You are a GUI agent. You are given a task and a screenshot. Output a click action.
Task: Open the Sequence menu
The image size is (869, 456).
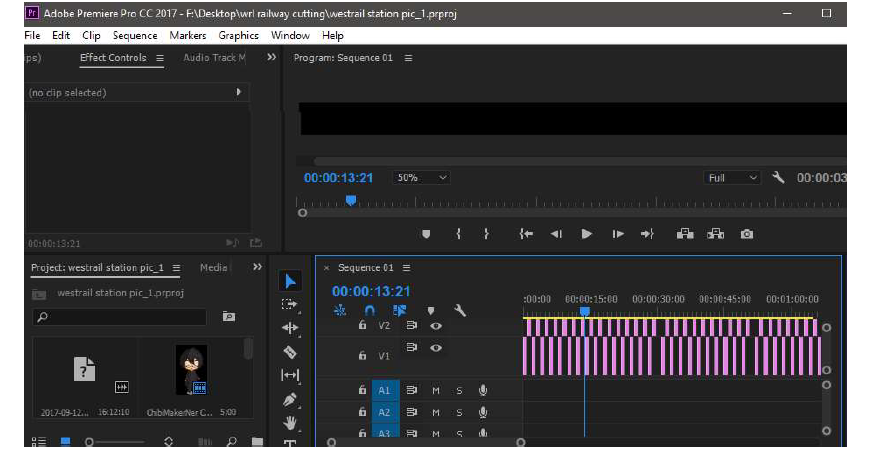point(134,35)
